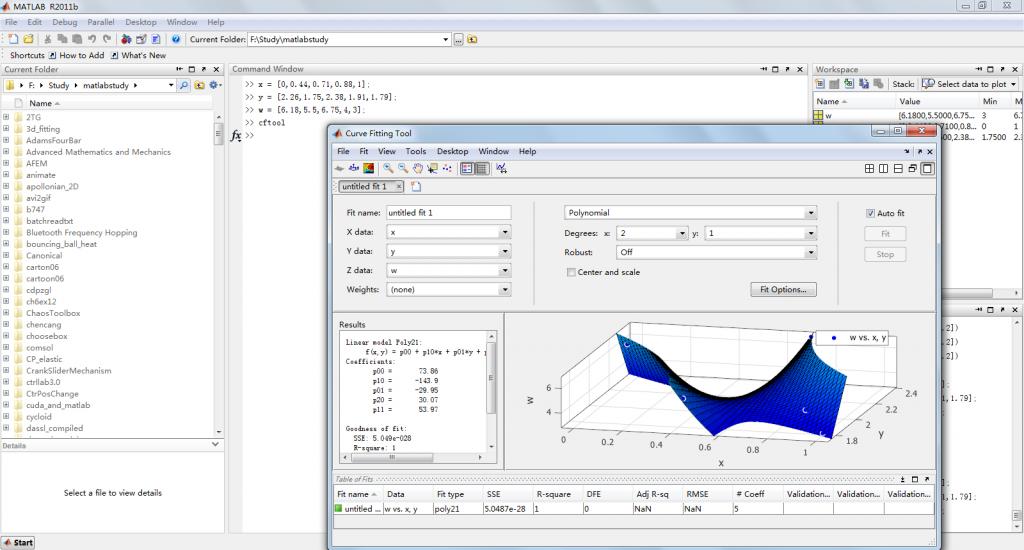Click the search icon in Current Folder
Viewport: 1024px width, 550px height.
pos(184,86)
